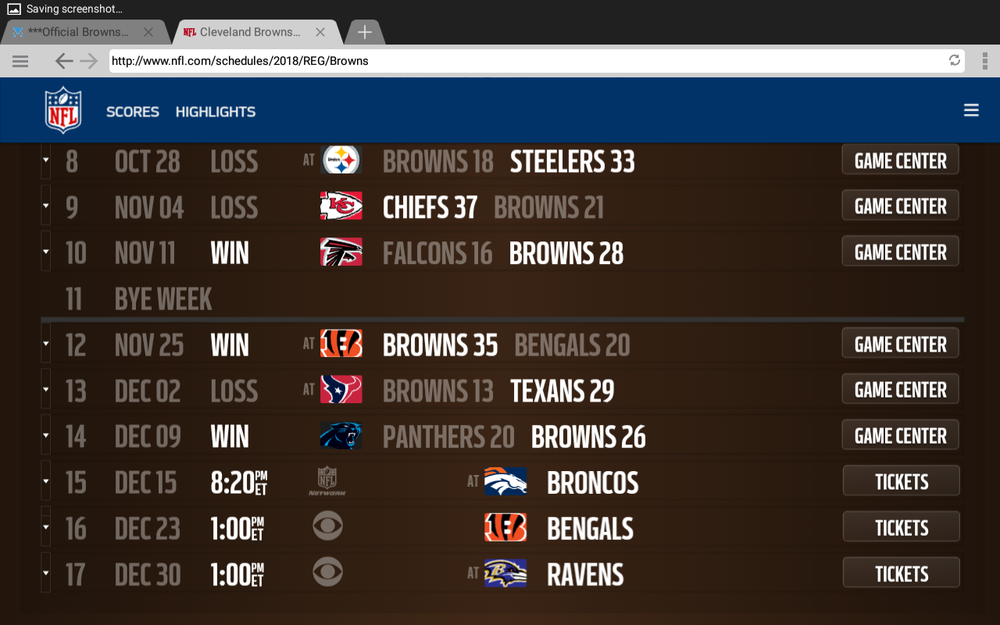This screenshot has width=1000, height=625.
Task: Click the CBS eye logo for Dec 23
Action: click(x=328, y=527)
